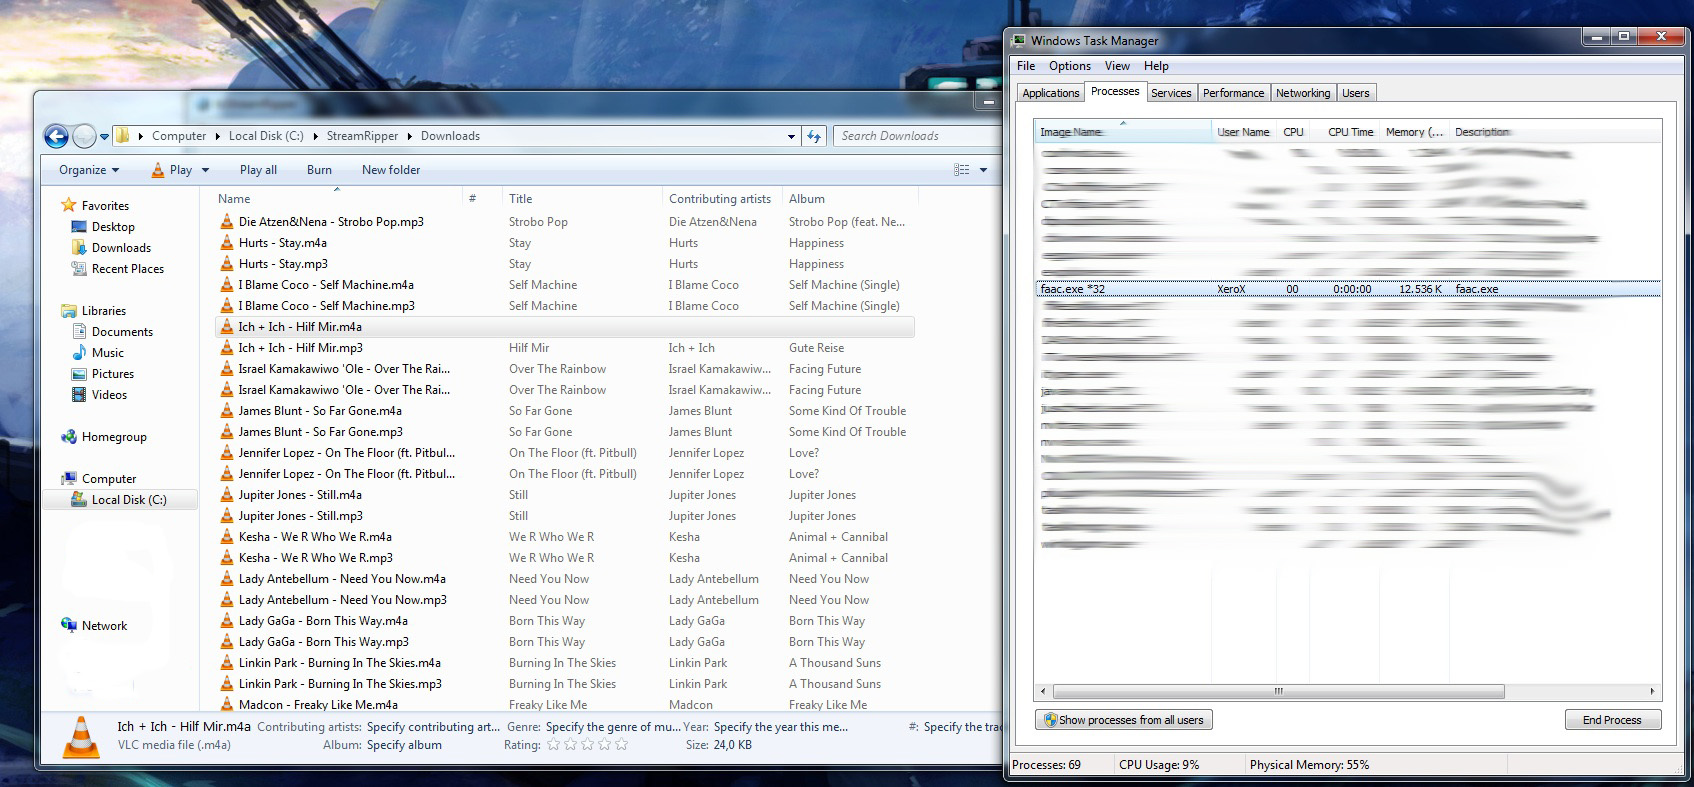Switch to the Services tab
1694x787 pixels.
point(1171,93)
